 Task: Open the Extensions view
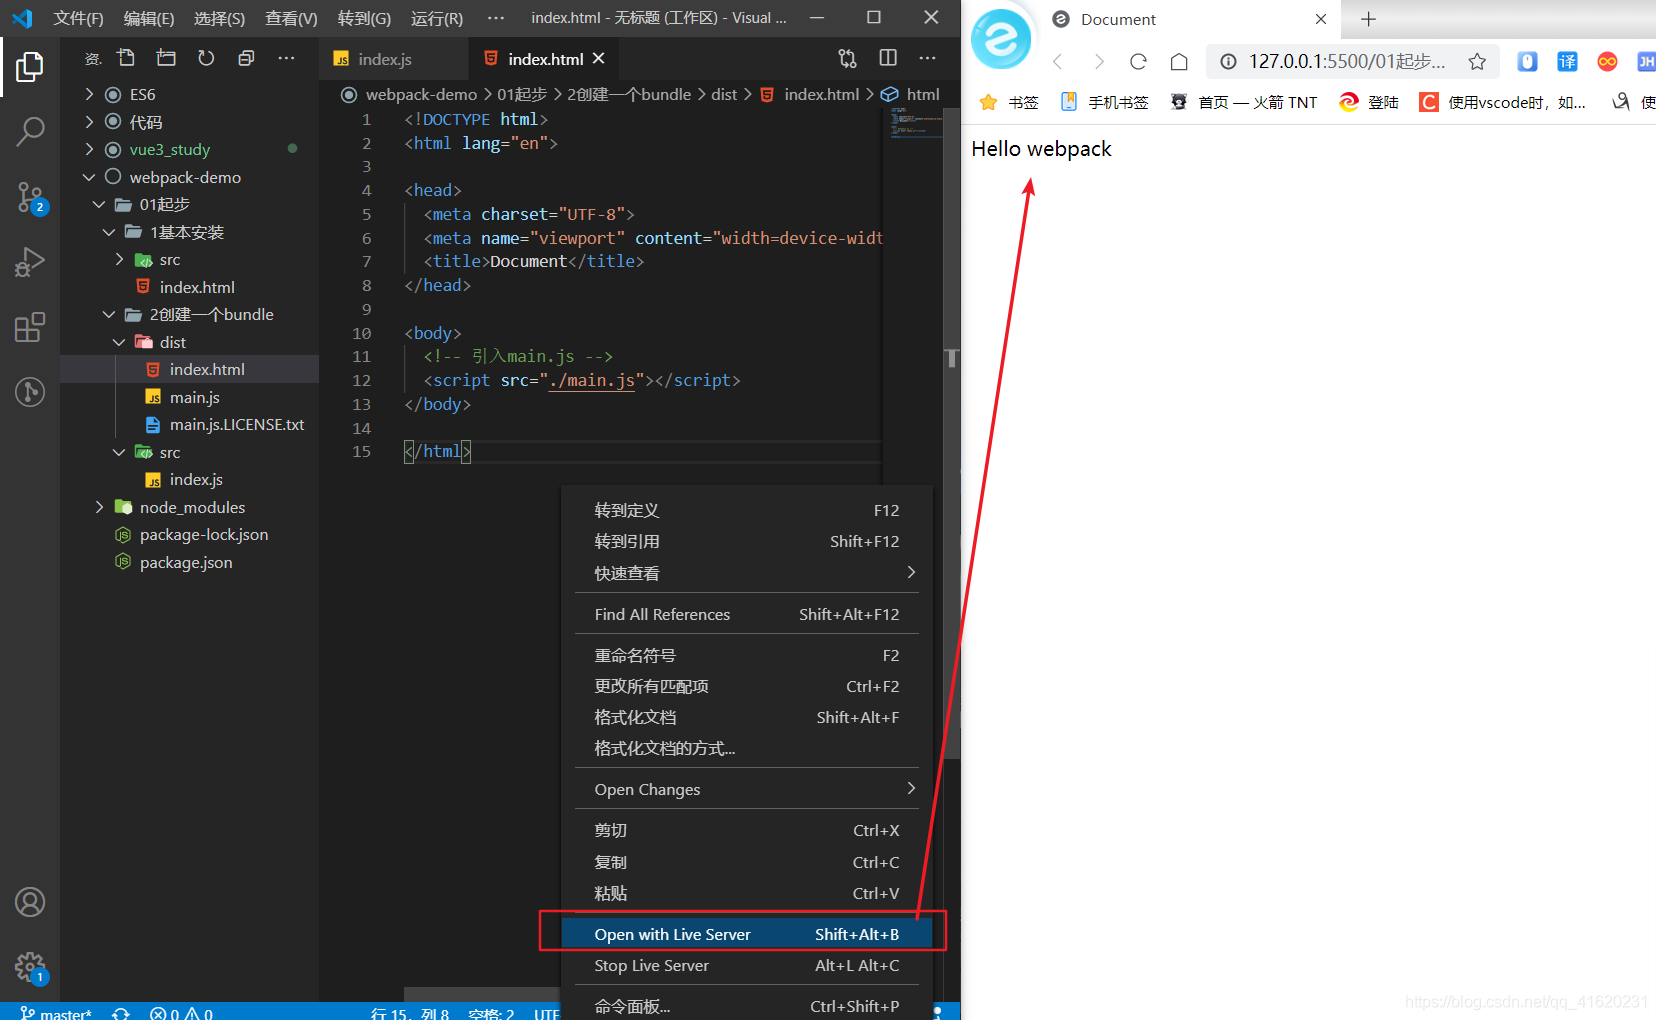[30, 327]
